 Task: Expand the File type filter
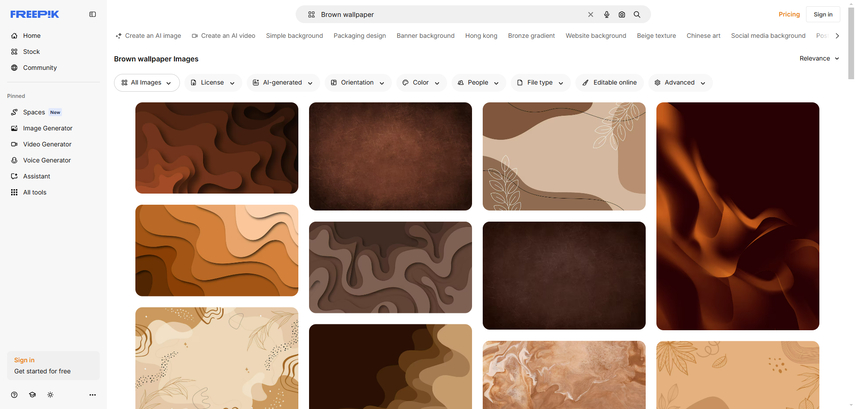(541, 83)
